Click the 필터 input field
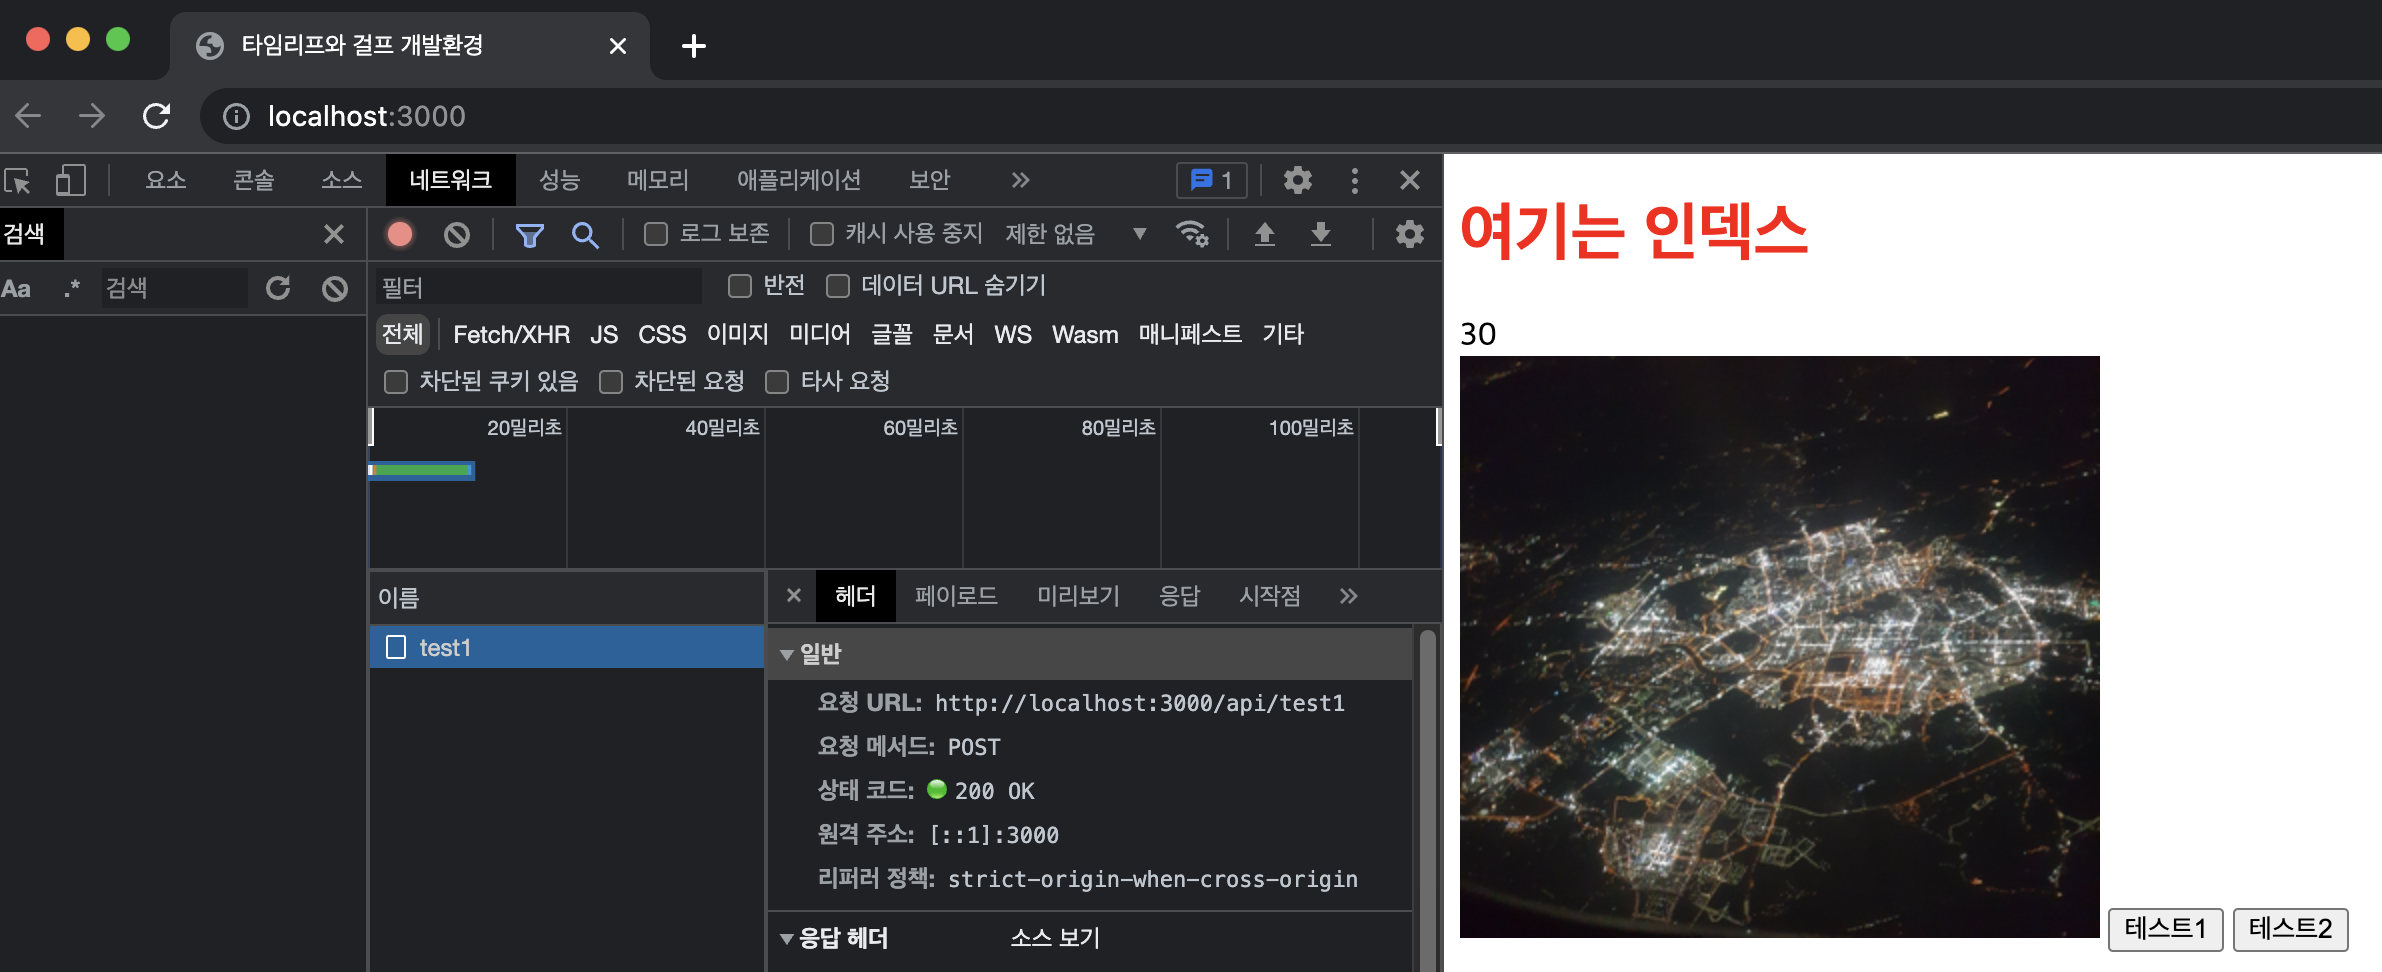 click(x=539, y=288)
